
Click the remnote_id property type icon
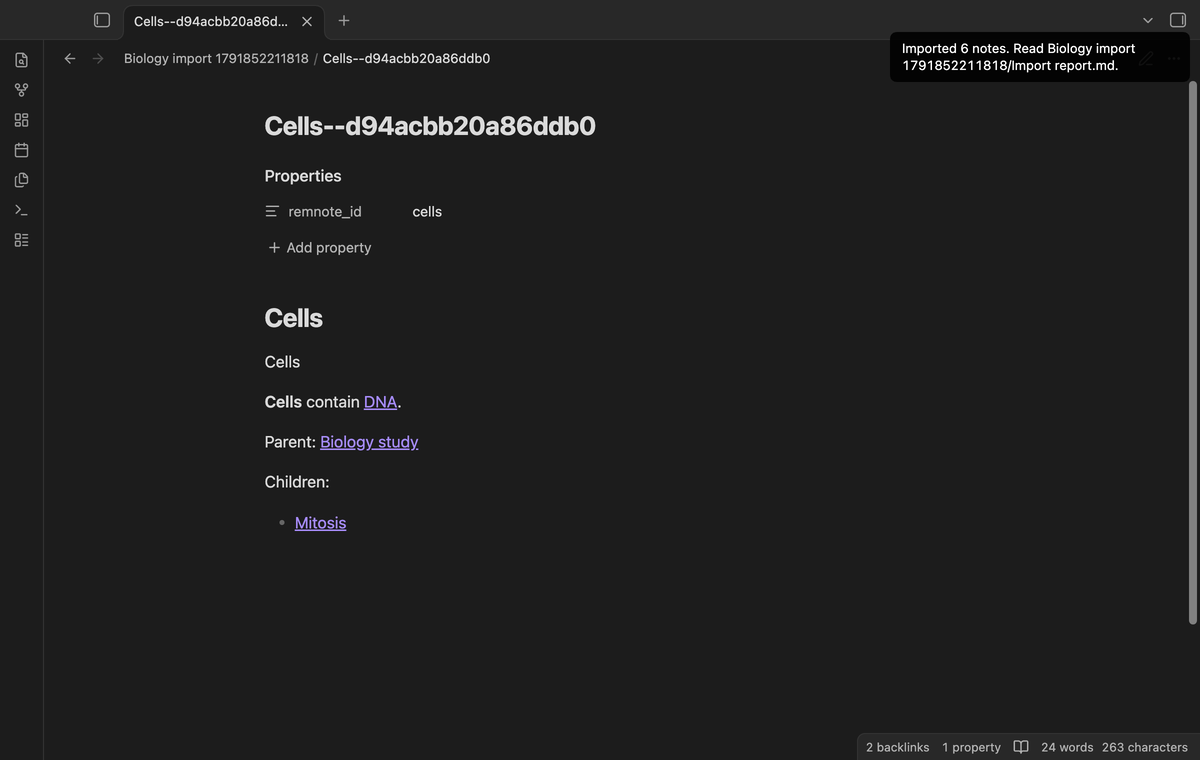(272, 212)
